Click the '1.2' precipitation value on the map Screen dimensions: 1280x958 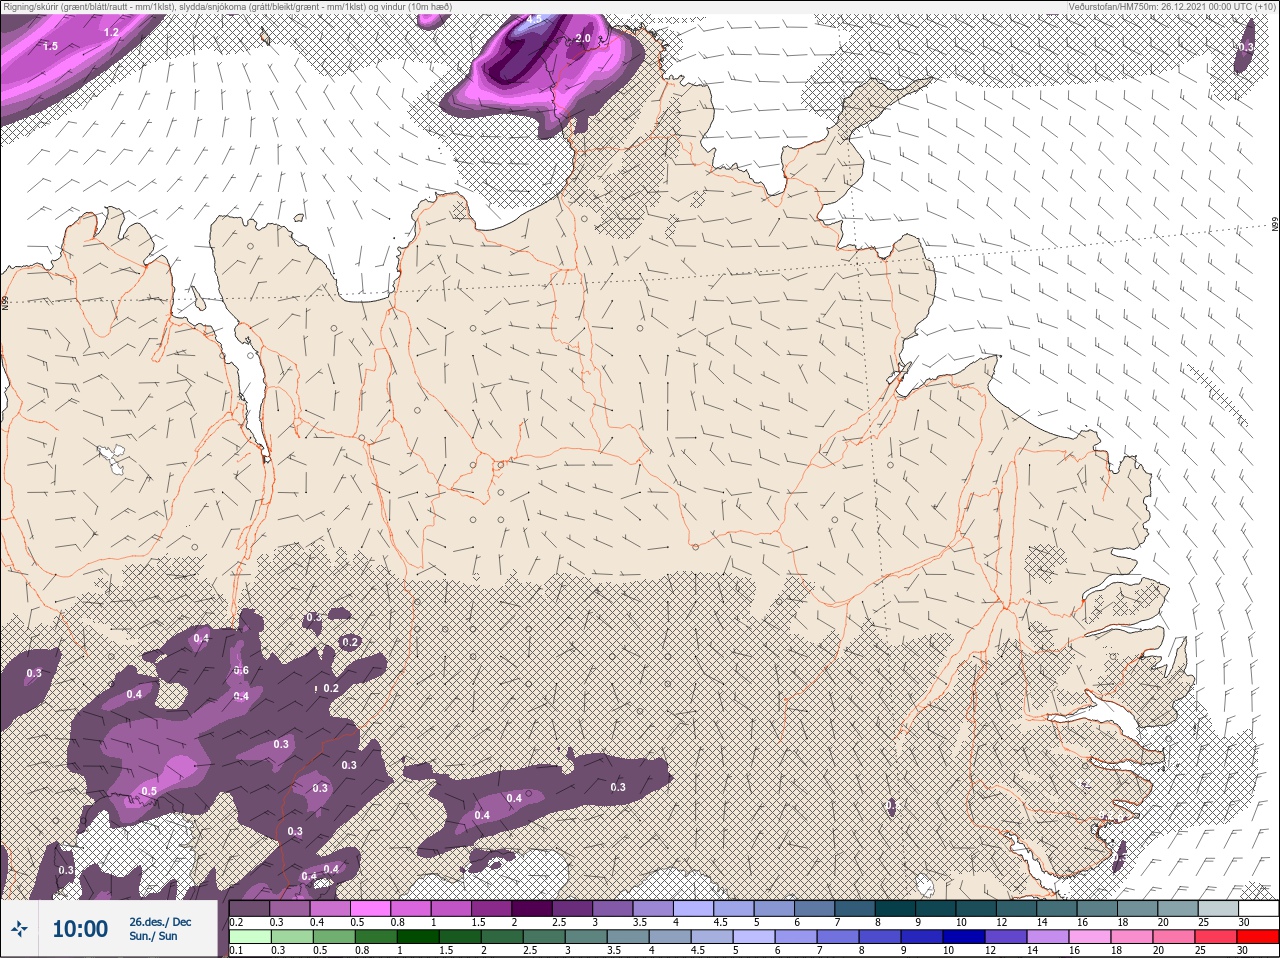(111, 32)
